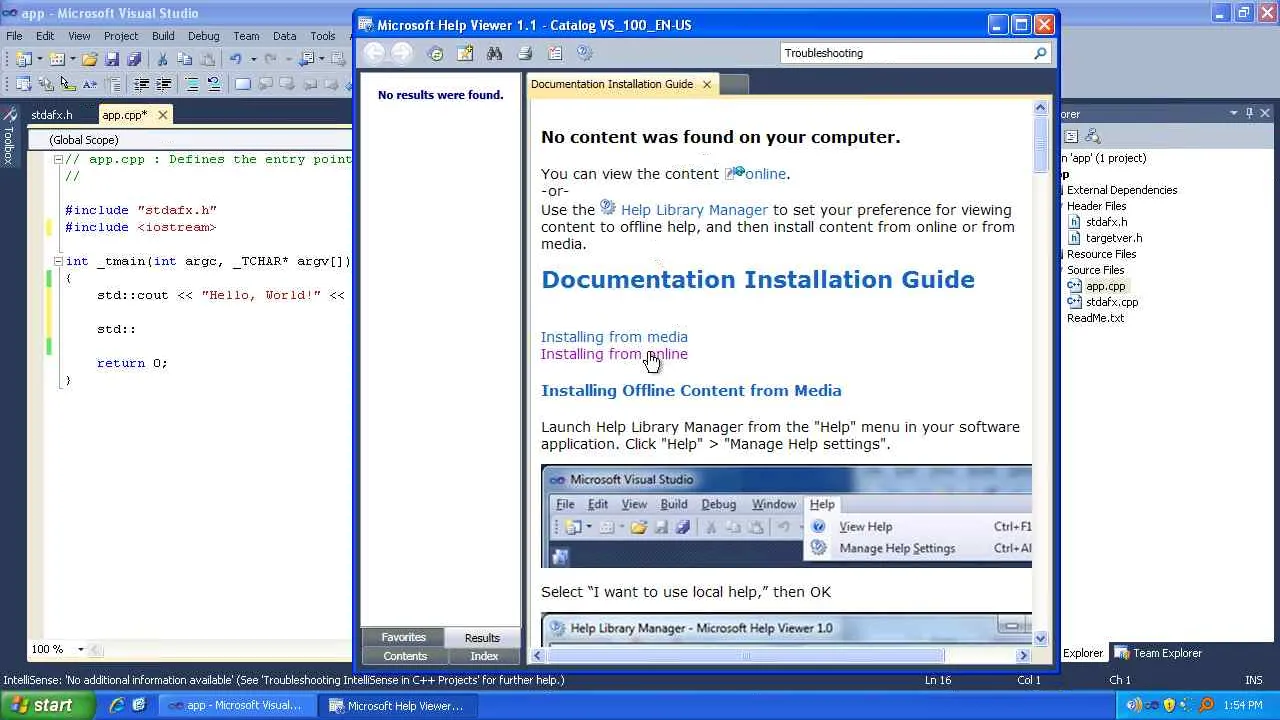The width and height of the screenshot is (1280, 720).
Task: Click the Help Viewer horizontal scrollbar thumb
Action: (x=745, y=656)
